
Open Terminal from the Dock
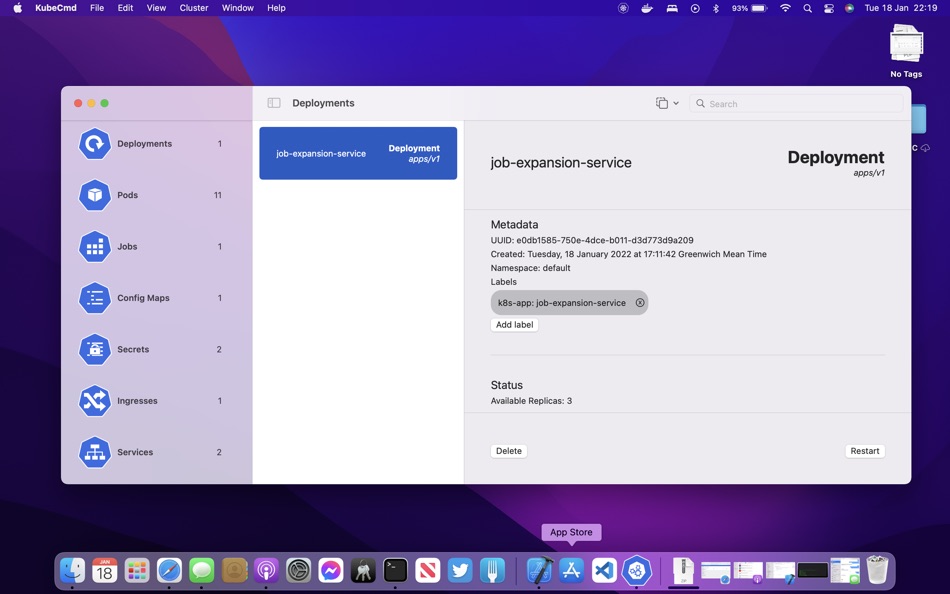point(395,570)
